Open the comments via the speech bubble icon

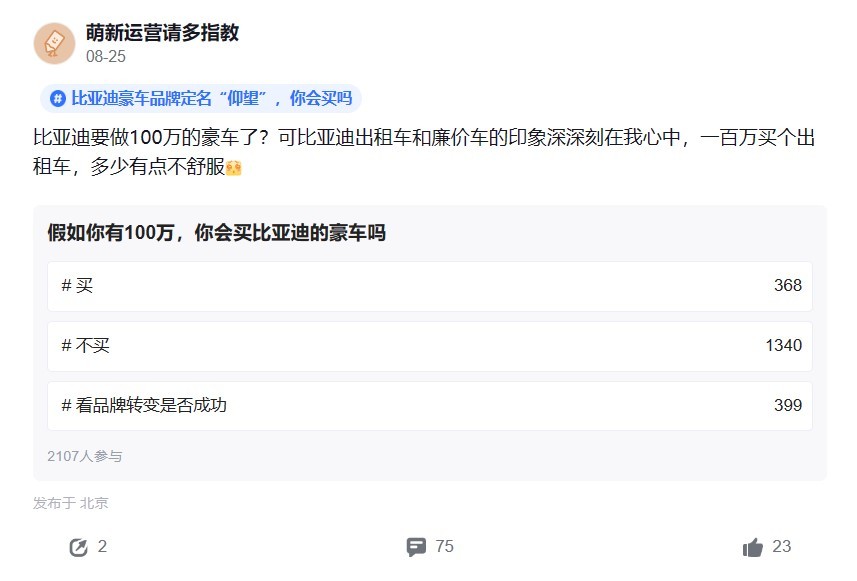(416, 547)
